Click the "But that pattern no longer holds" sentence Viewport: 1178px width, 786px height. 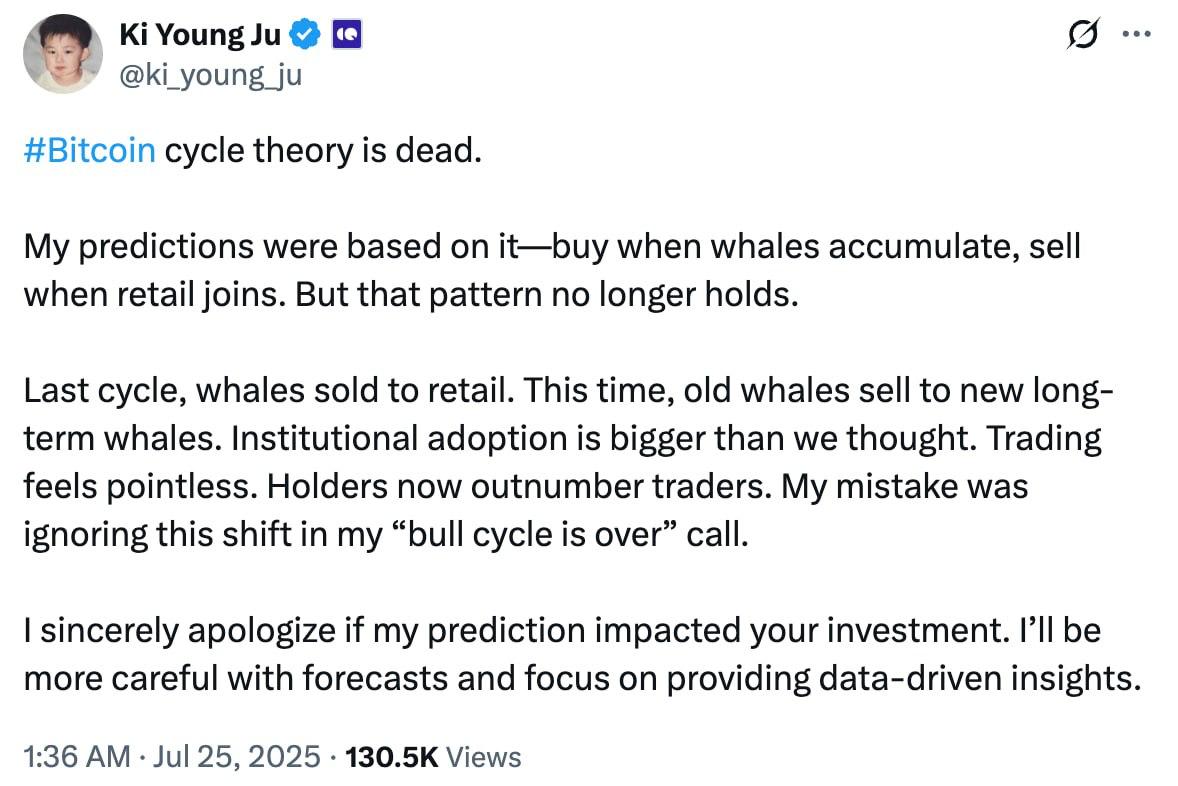[547, 295]
